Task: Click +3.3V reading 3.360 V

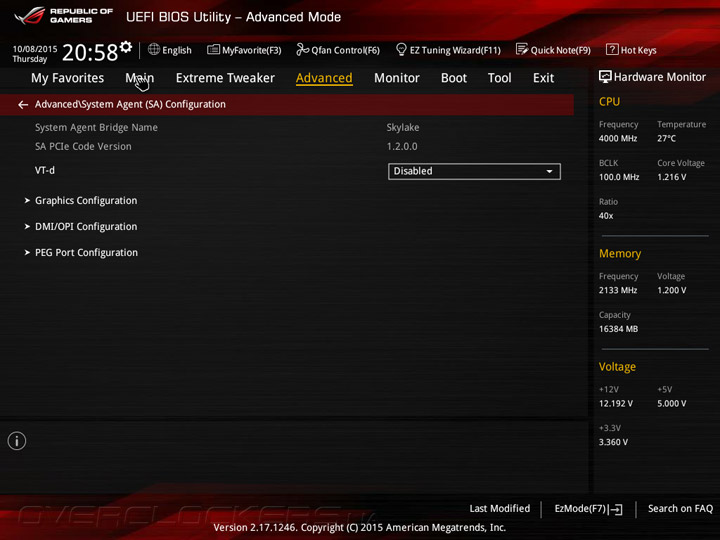Action: point(613,442)
